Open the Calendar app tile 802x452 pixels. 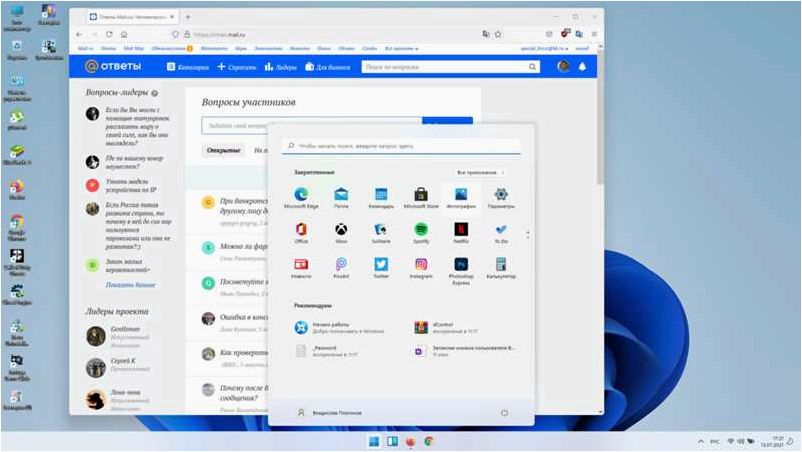[381, 197]
